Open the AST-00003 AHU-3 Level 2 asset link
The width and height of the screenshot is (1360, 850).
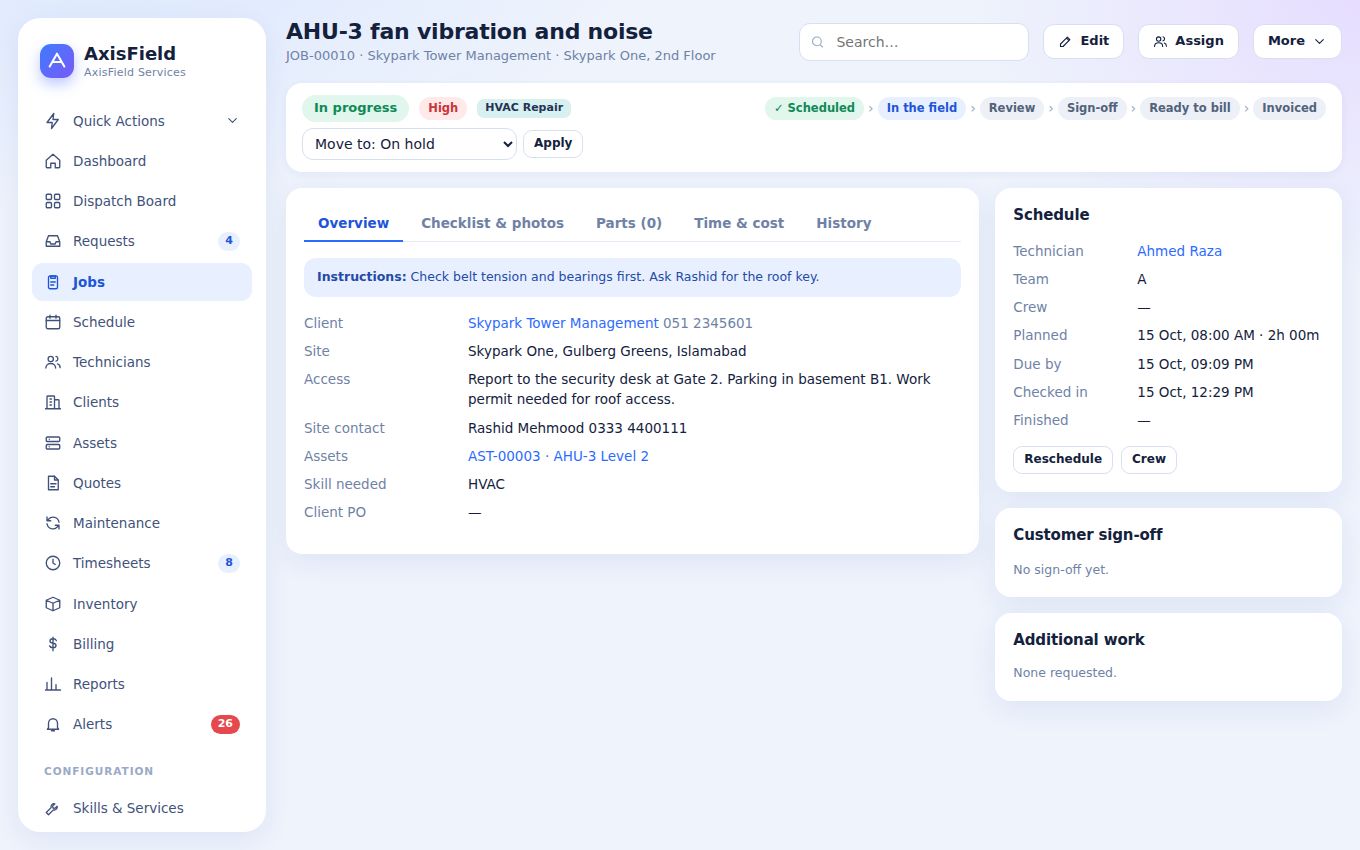[558, 456]
